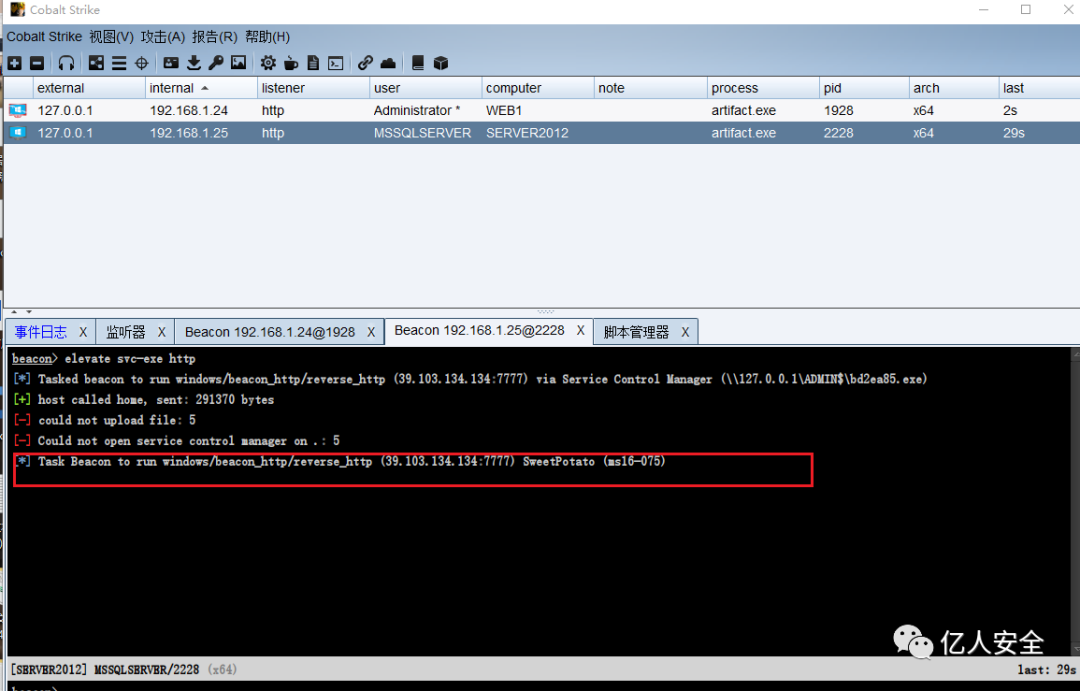Open credentials via ID card icon
Viewport: 1080px width, 691px height.
coord(171,63)
